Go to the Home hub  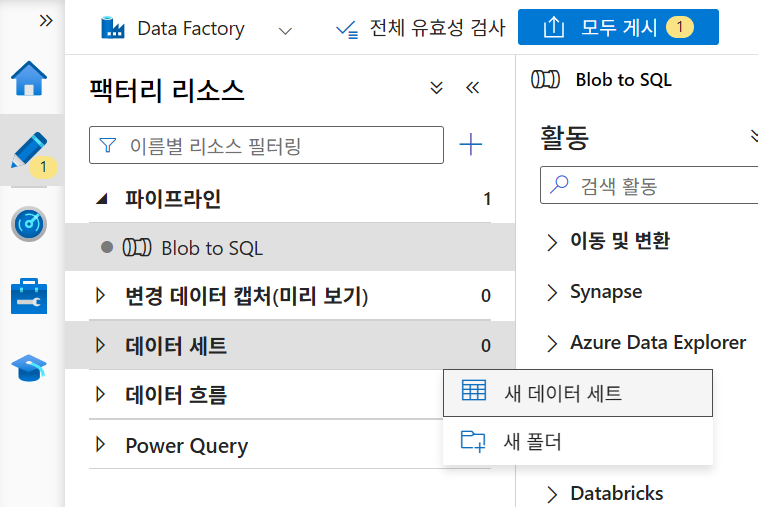tap(29, 78)
